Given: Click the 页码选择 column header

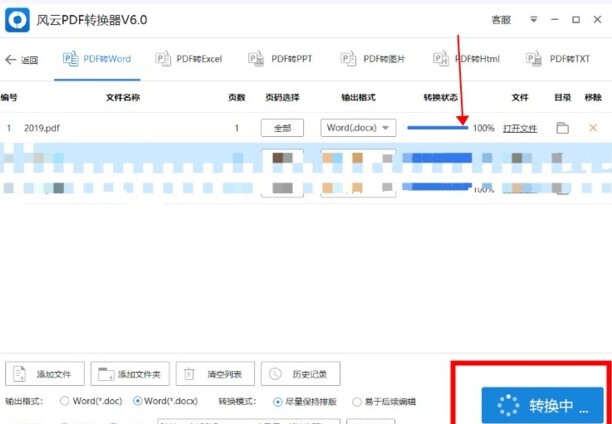Looking at the screenshot, I should [282, 98].
